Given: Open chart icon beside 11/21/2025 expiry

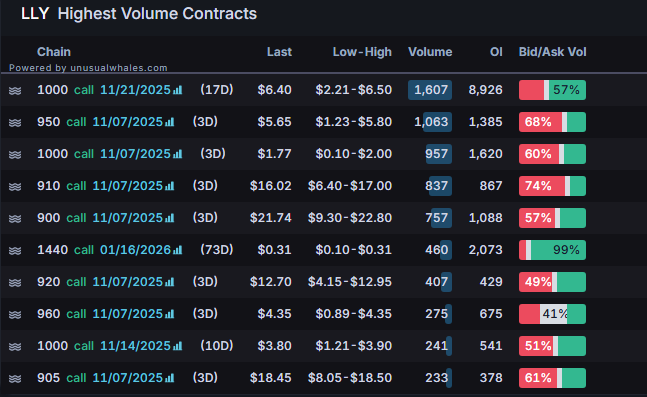Looking at the screenshot, I should 177,90.
